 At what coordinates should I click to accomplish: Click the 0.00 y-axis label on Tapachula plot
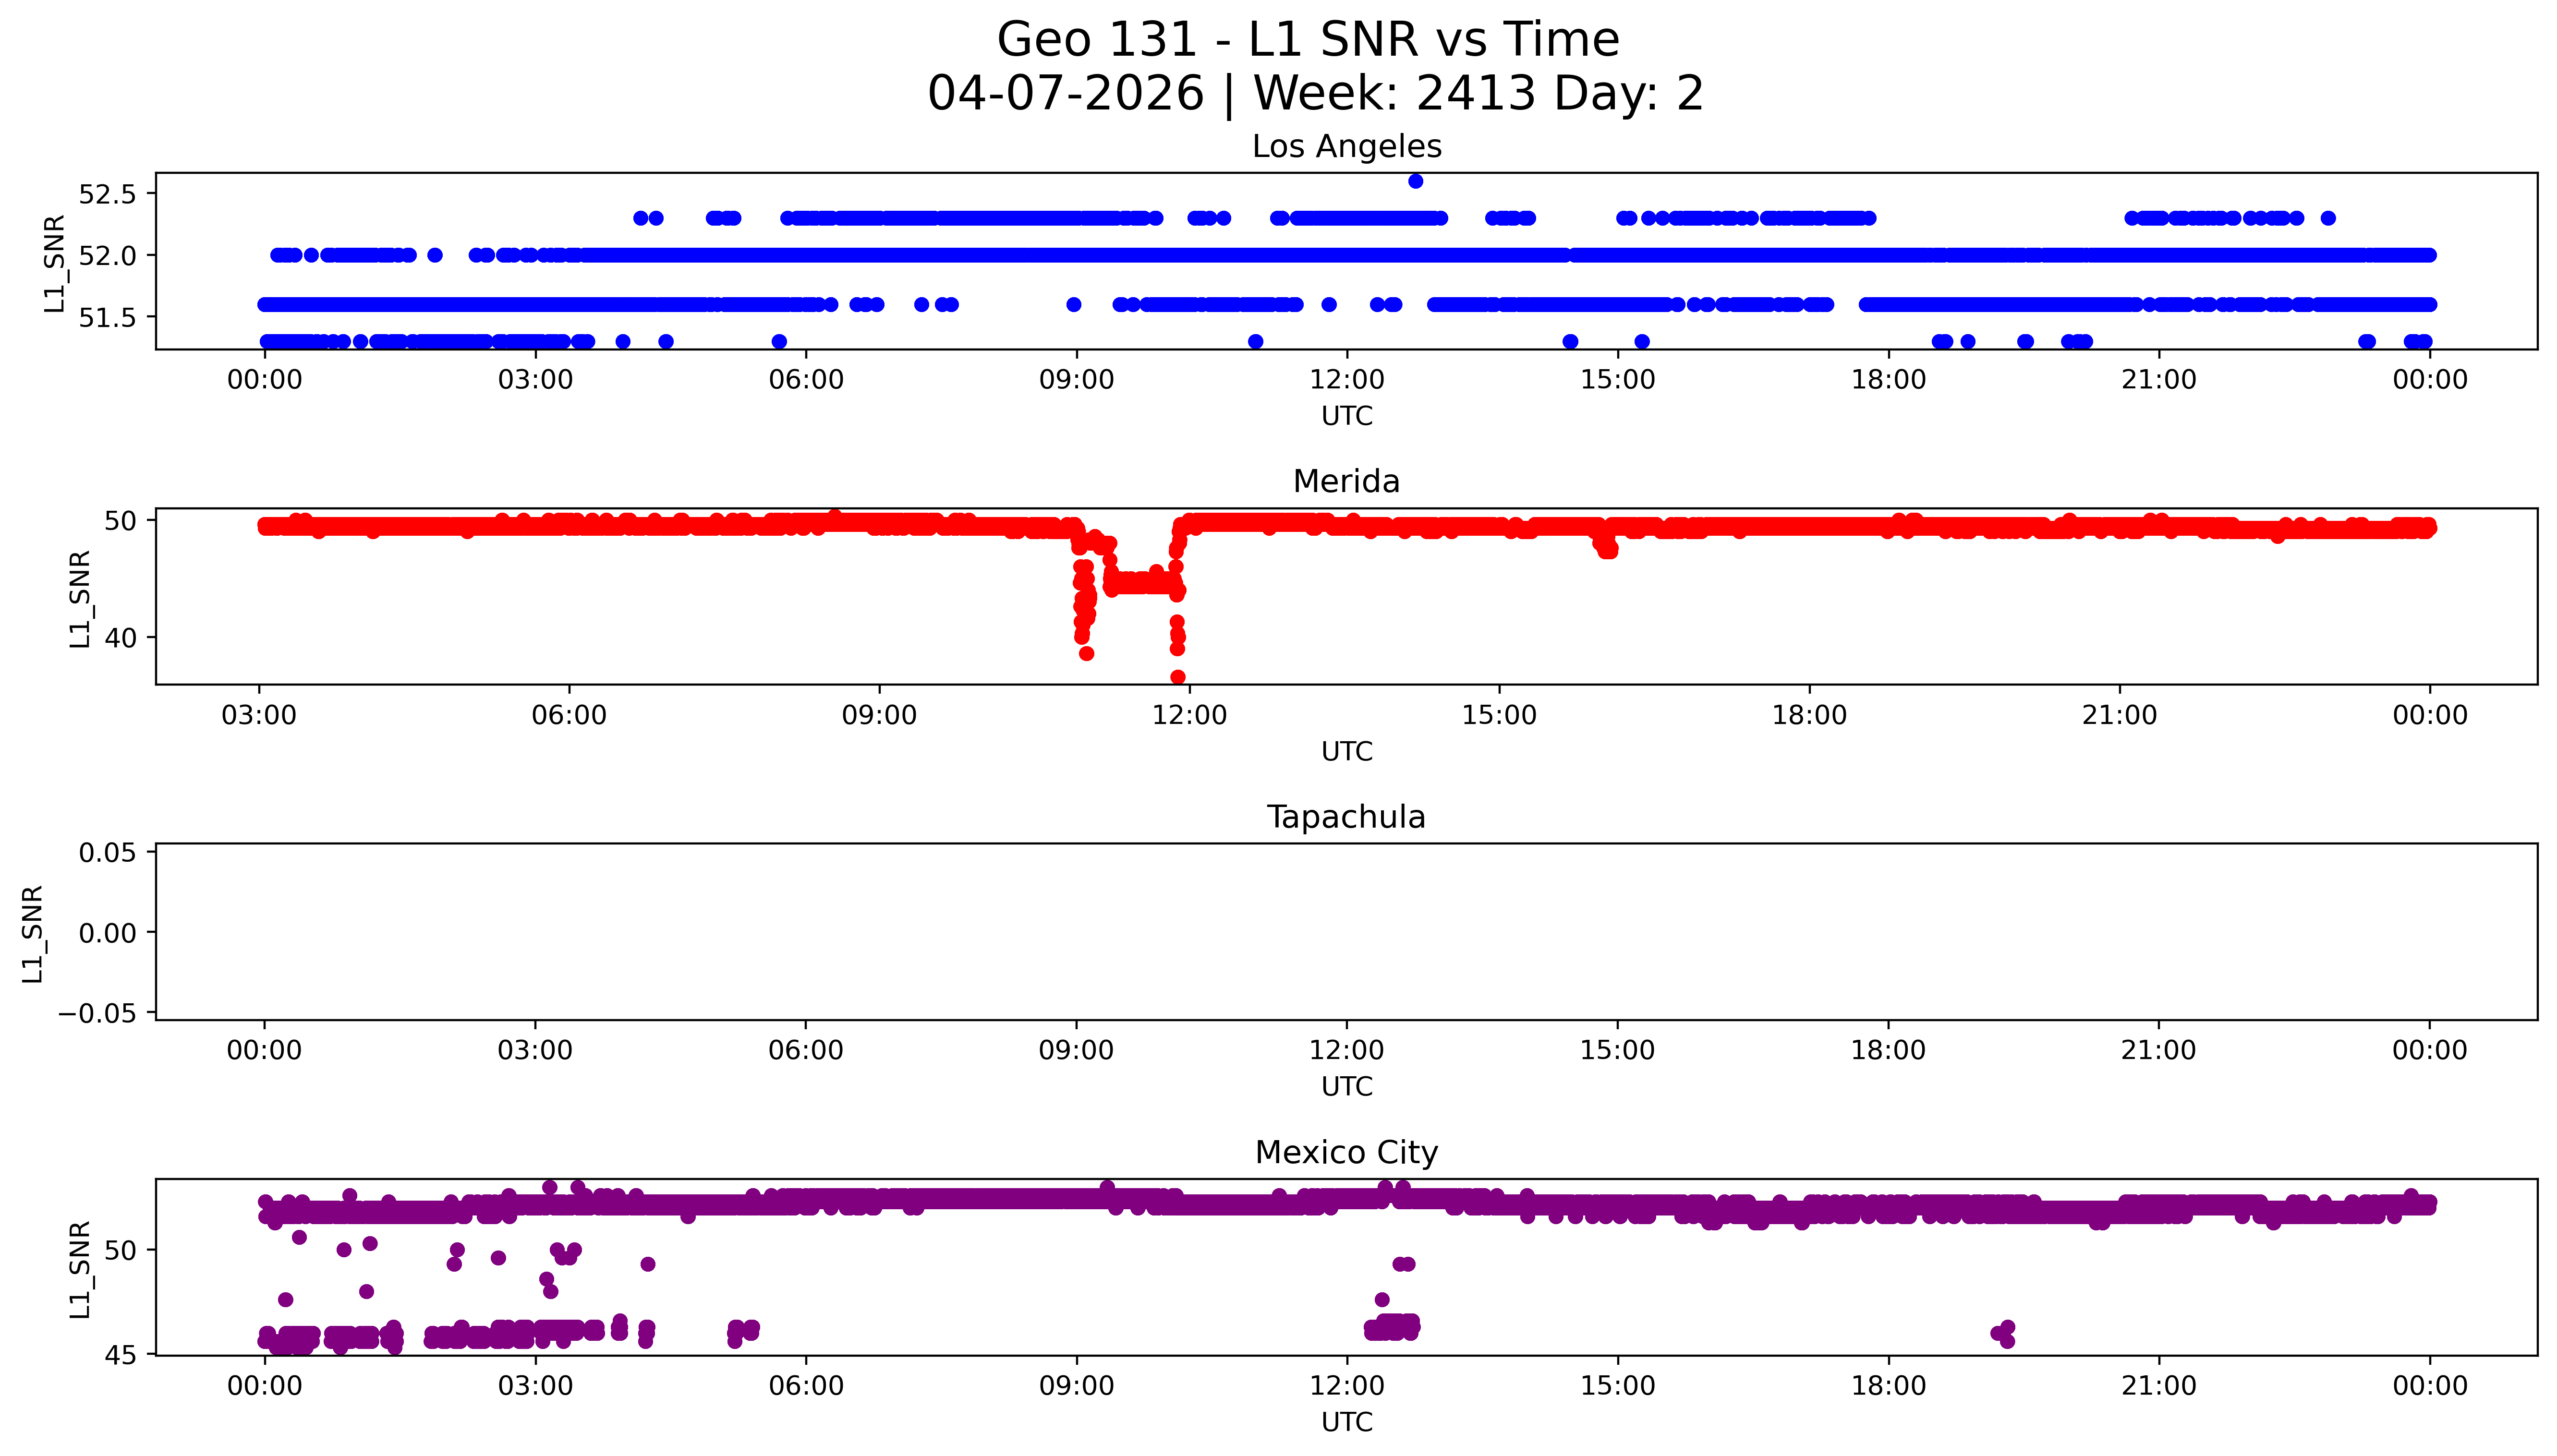click(107, 933)
